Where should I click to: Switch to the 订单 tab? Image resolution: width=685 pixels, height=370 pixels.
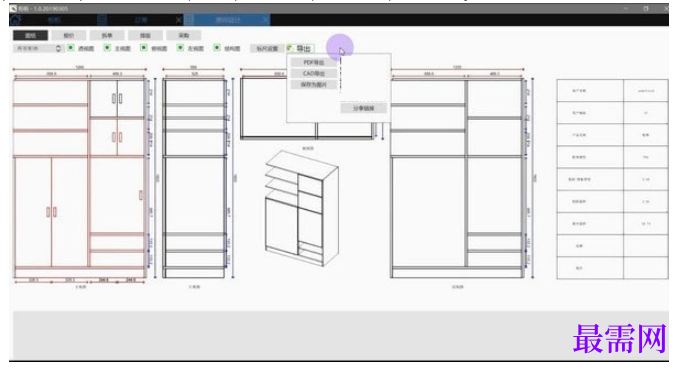(x=141, y=20)
